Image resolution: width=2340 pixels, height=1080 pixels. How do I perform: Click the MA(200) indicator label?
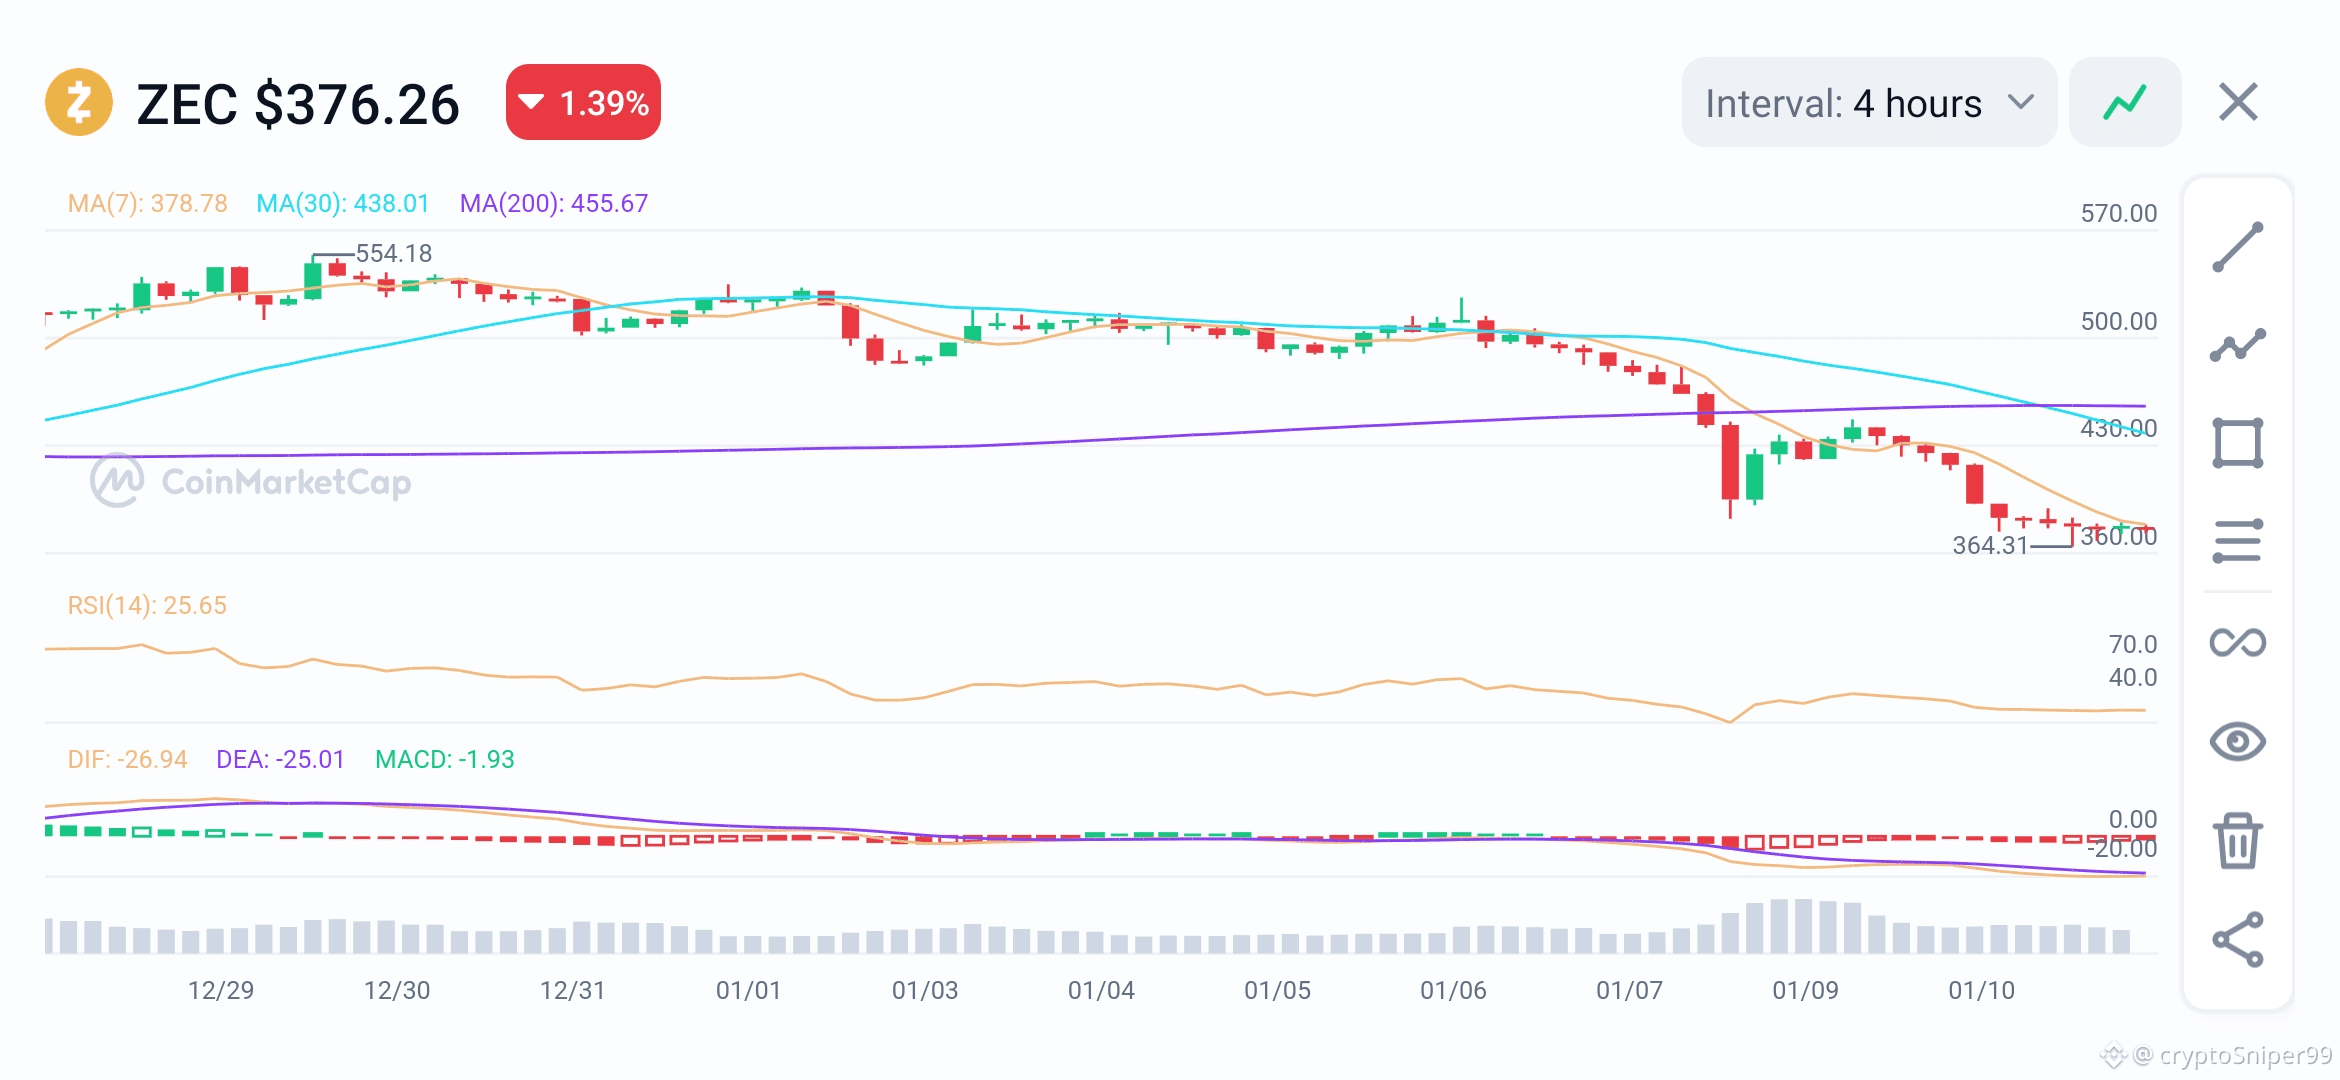553,203
